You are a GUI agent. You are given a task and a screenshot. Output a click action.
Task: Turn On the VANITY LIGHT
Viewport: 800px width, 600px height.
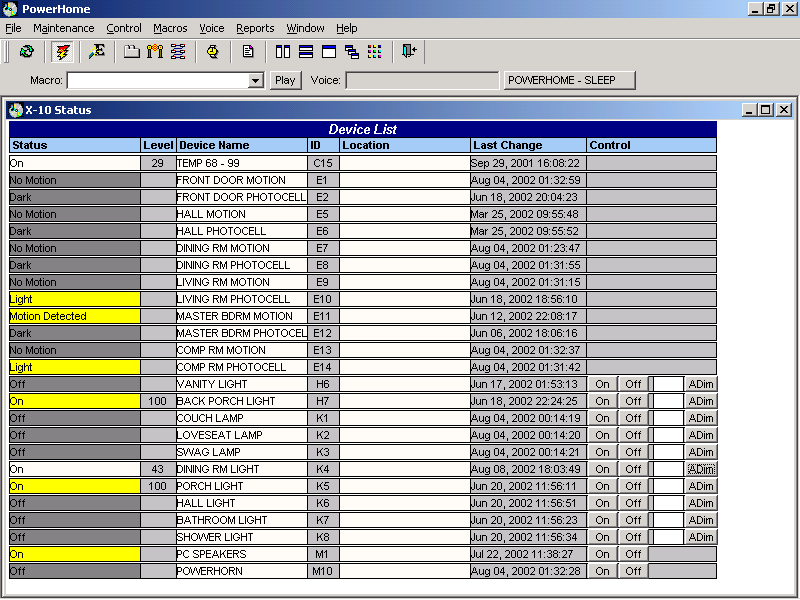point(603,384)
